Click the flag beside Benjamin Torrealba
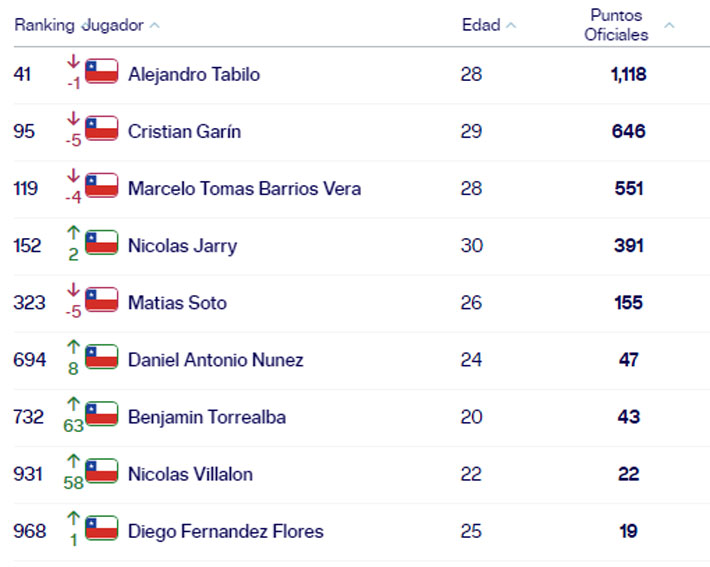710x567 pixels. (101, 414)
